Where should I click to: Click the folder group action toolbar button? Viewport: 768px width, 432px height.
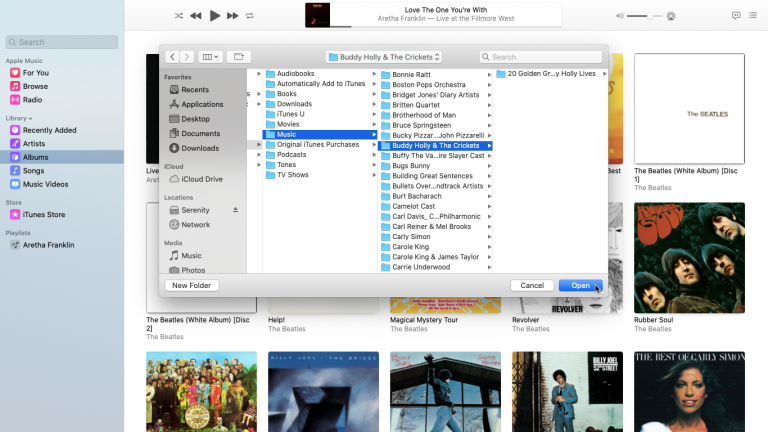[x=239, y=57]
